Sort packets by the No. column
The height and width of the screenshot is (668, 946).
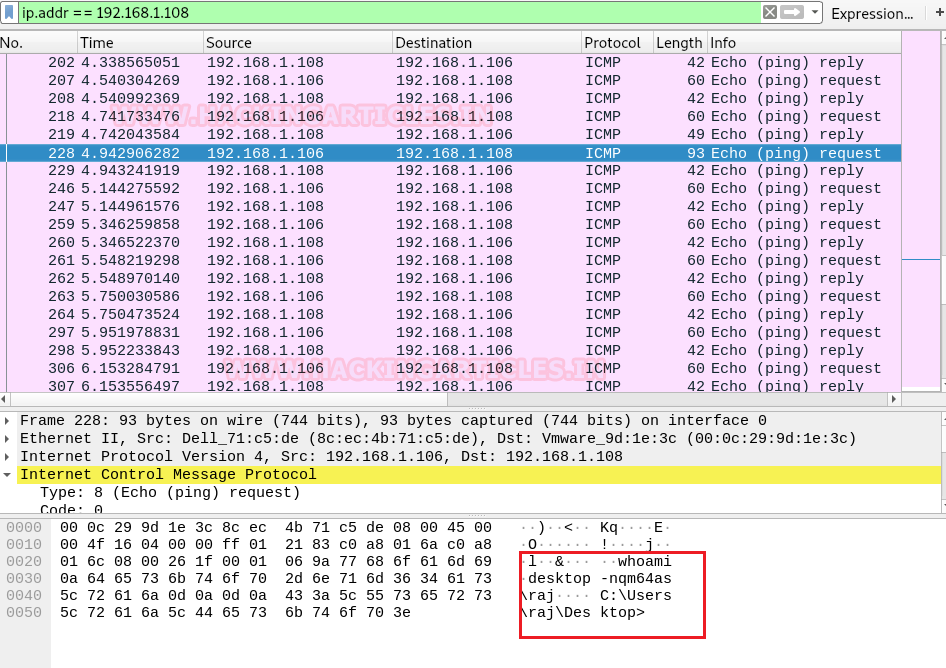pyautogui.click(x=39, y=43)
